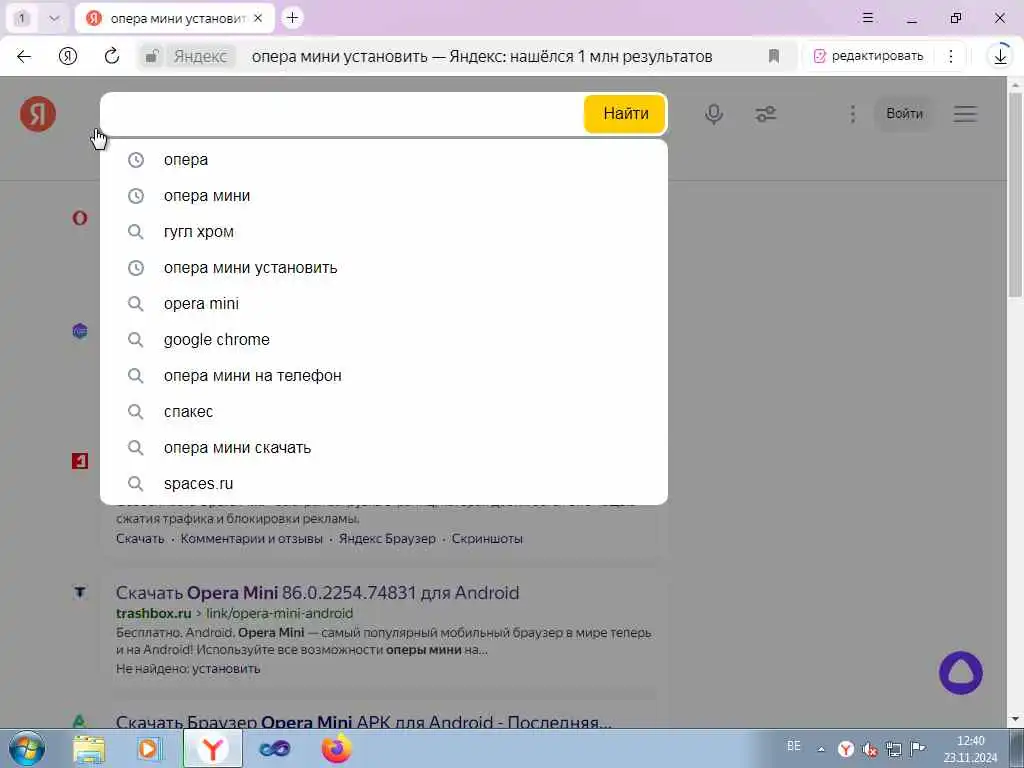
Task: Open Yandex home via the Я toolbar icon
Action: [68, 56]
